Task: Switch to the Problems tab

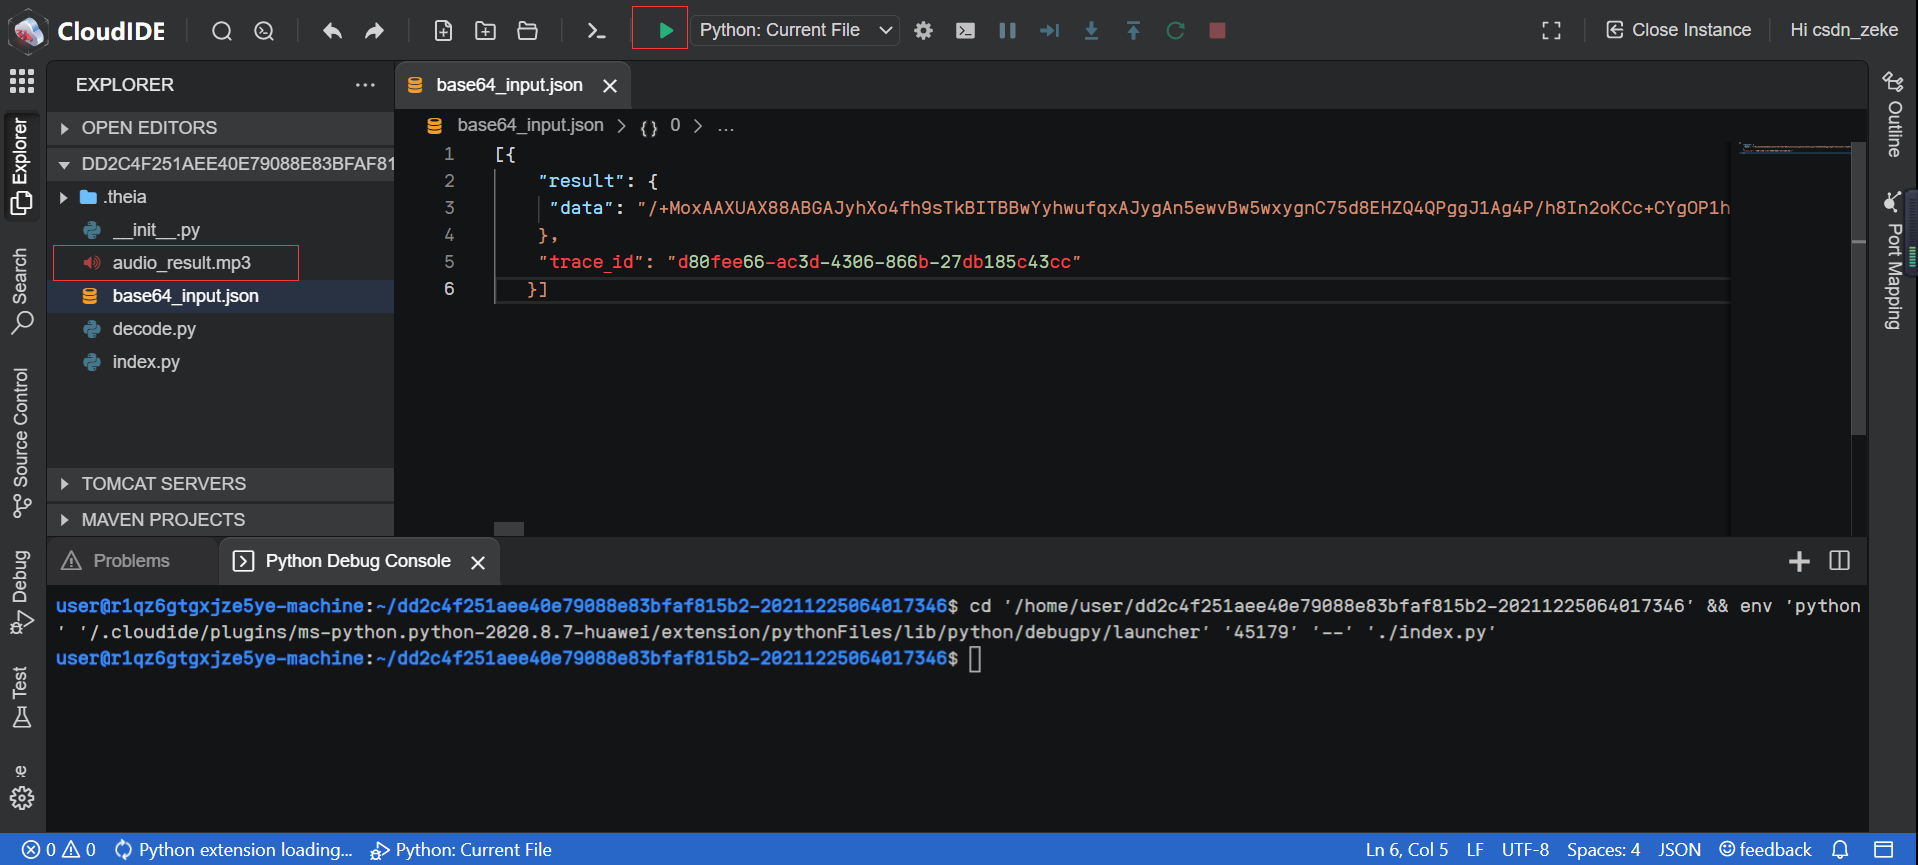Action: pos(130,561)
